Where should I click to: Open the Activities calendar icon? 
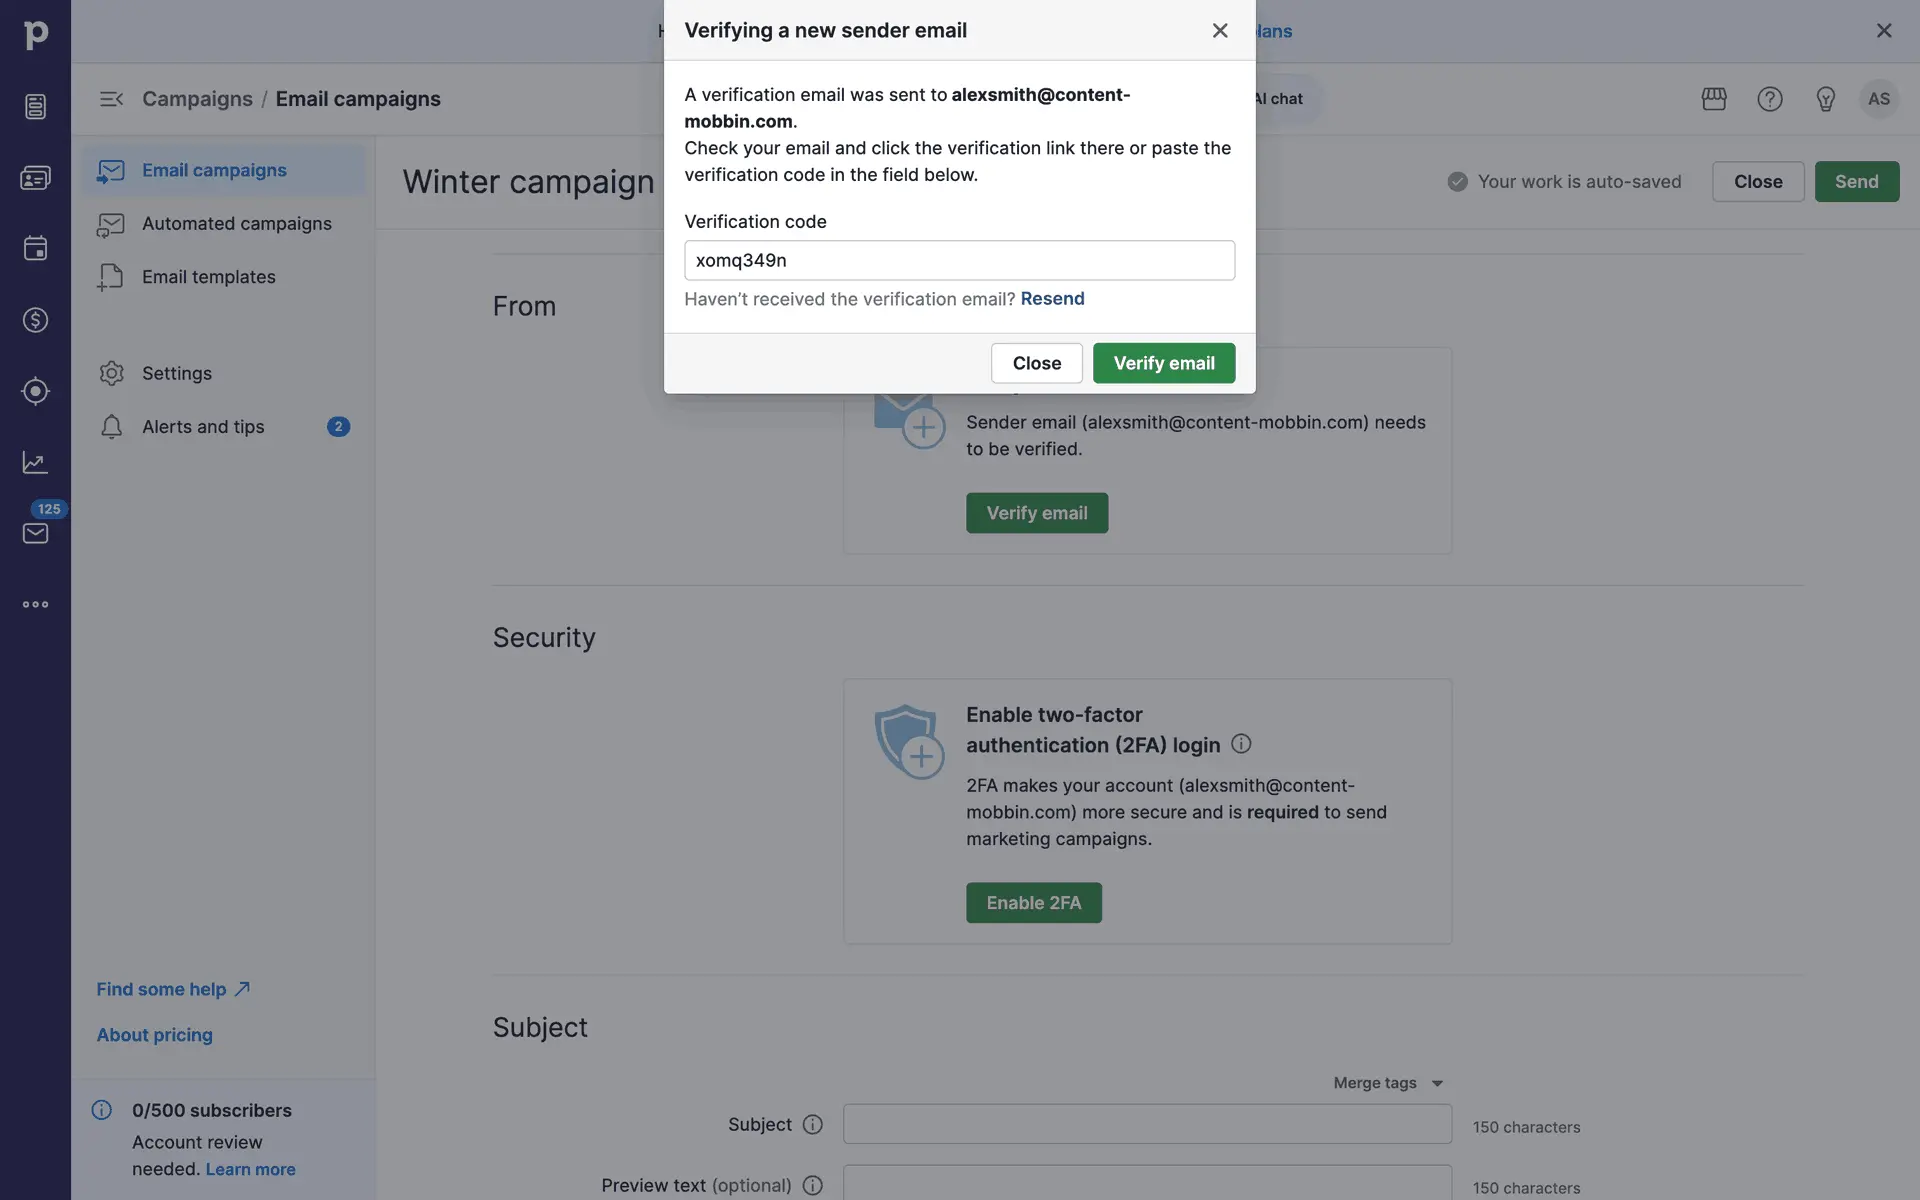pyautogui.click(x=35, y=248)
